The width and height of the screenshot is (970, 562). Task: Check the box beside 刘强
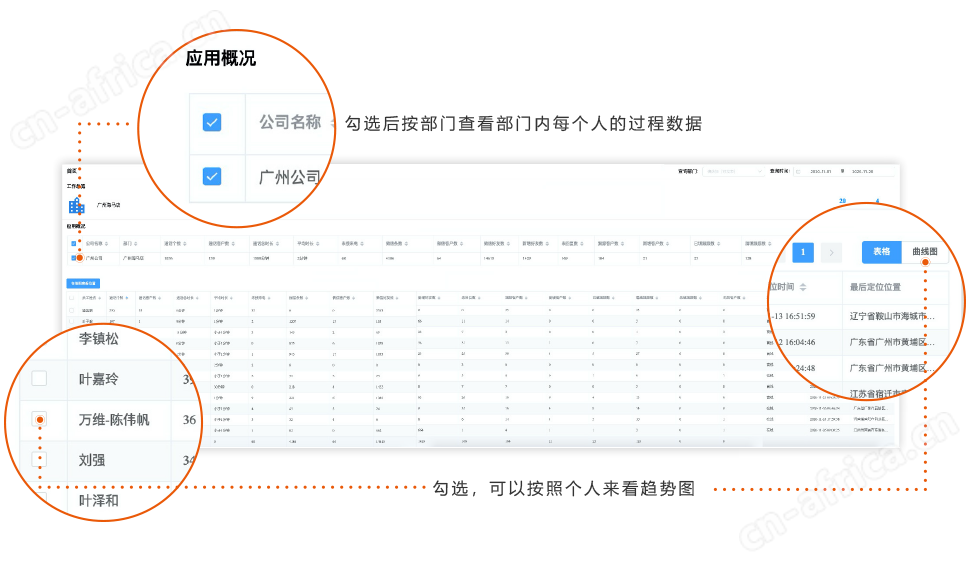(x=39, y=460)
